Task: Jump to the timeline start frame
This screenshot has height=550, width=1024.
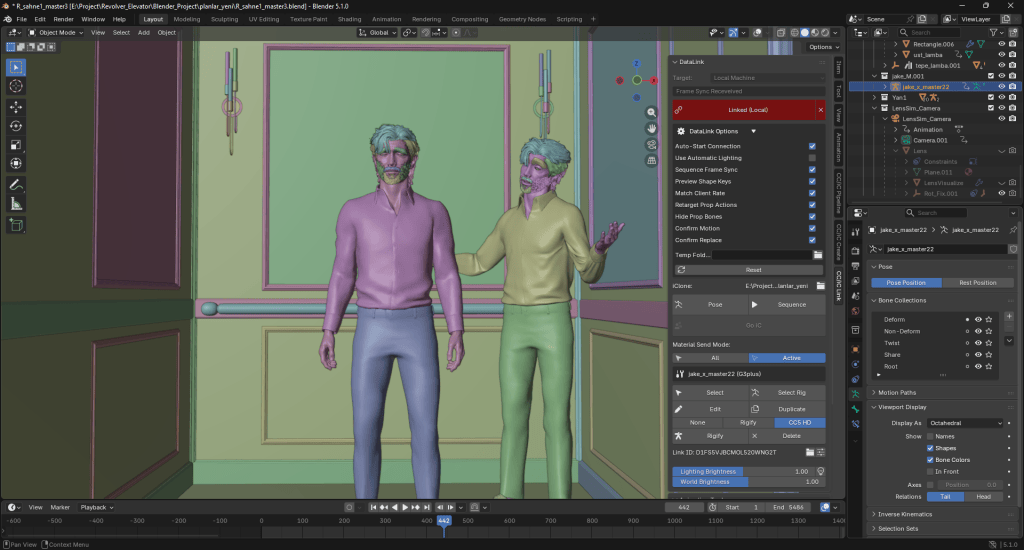Action: point(373,508)
